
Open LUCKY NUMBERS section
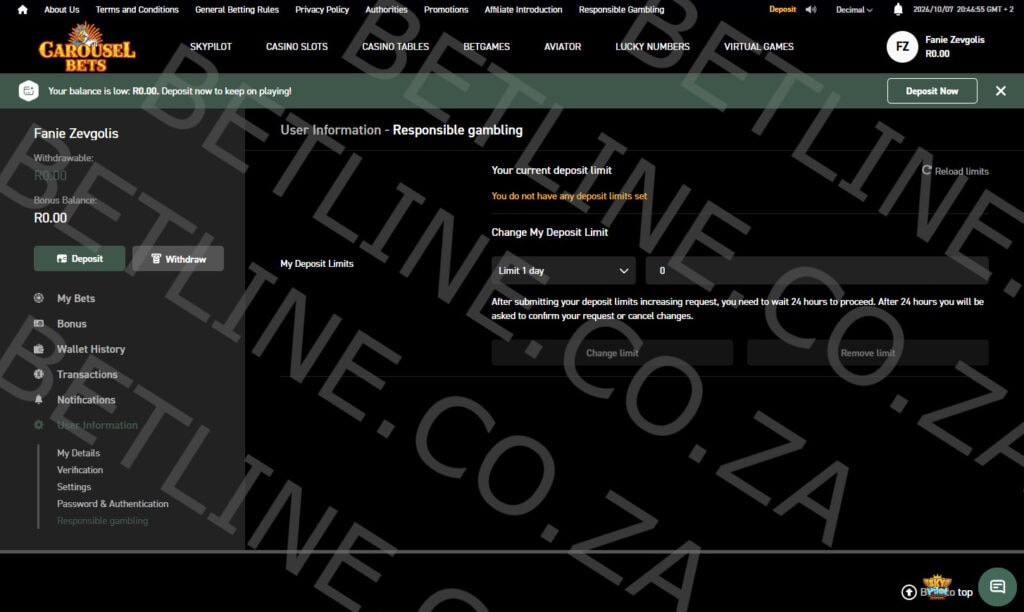pos(652,47)
